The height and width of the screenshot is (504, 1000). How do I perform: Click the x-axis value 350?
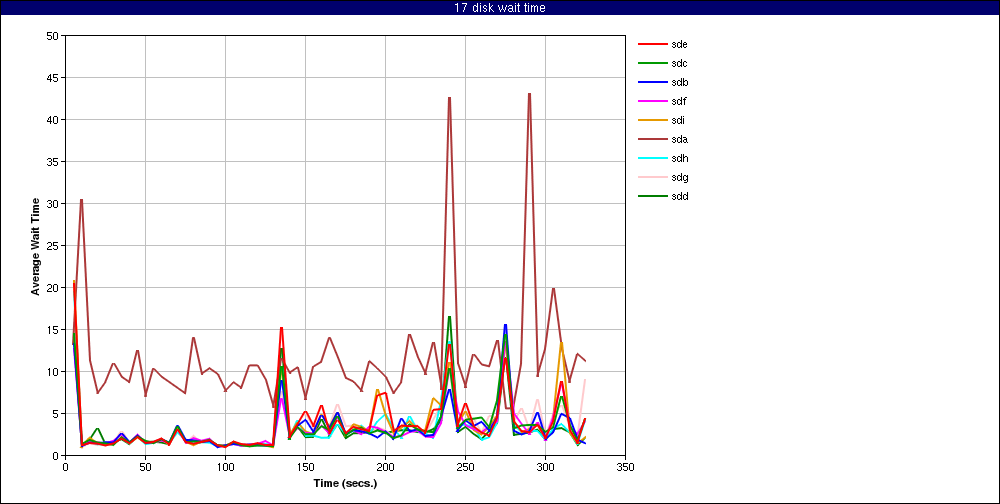[625, 467]
